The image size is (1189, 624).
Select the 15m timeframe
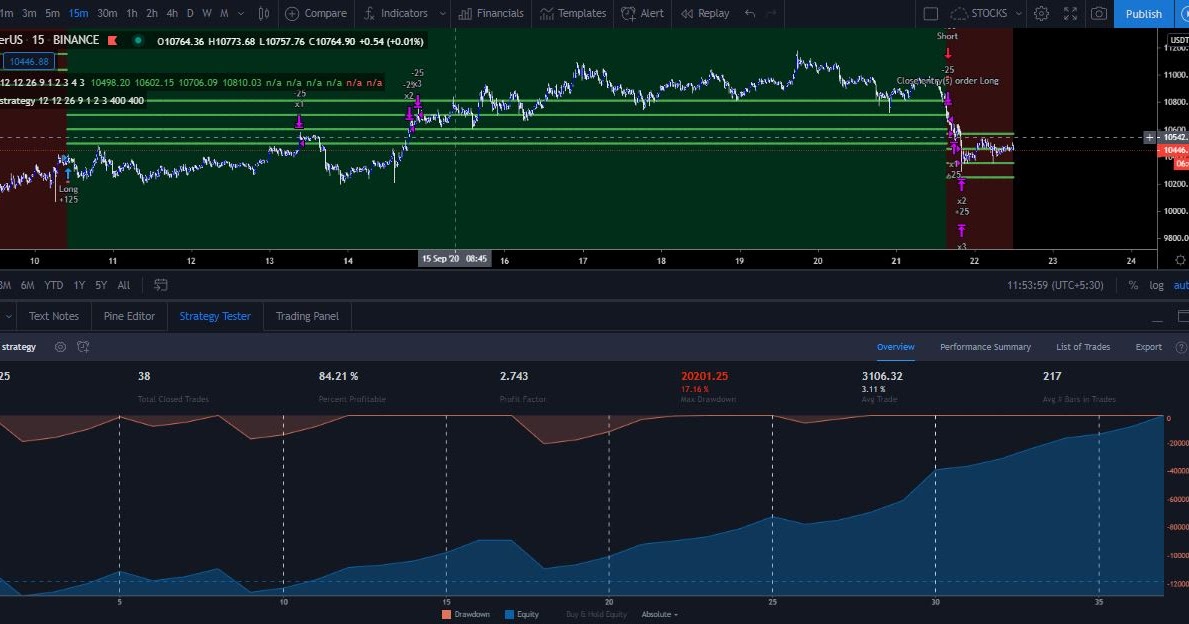(x=79, y=13)
